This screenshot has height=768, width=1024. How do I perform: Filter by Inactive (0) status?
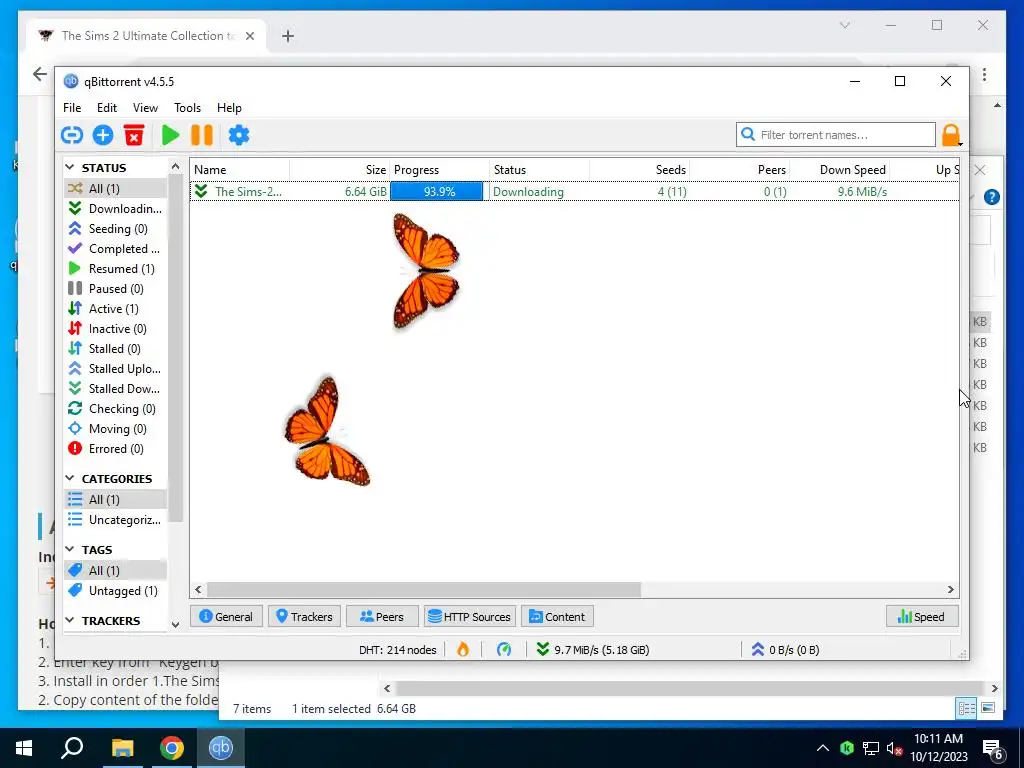[115, 328]
